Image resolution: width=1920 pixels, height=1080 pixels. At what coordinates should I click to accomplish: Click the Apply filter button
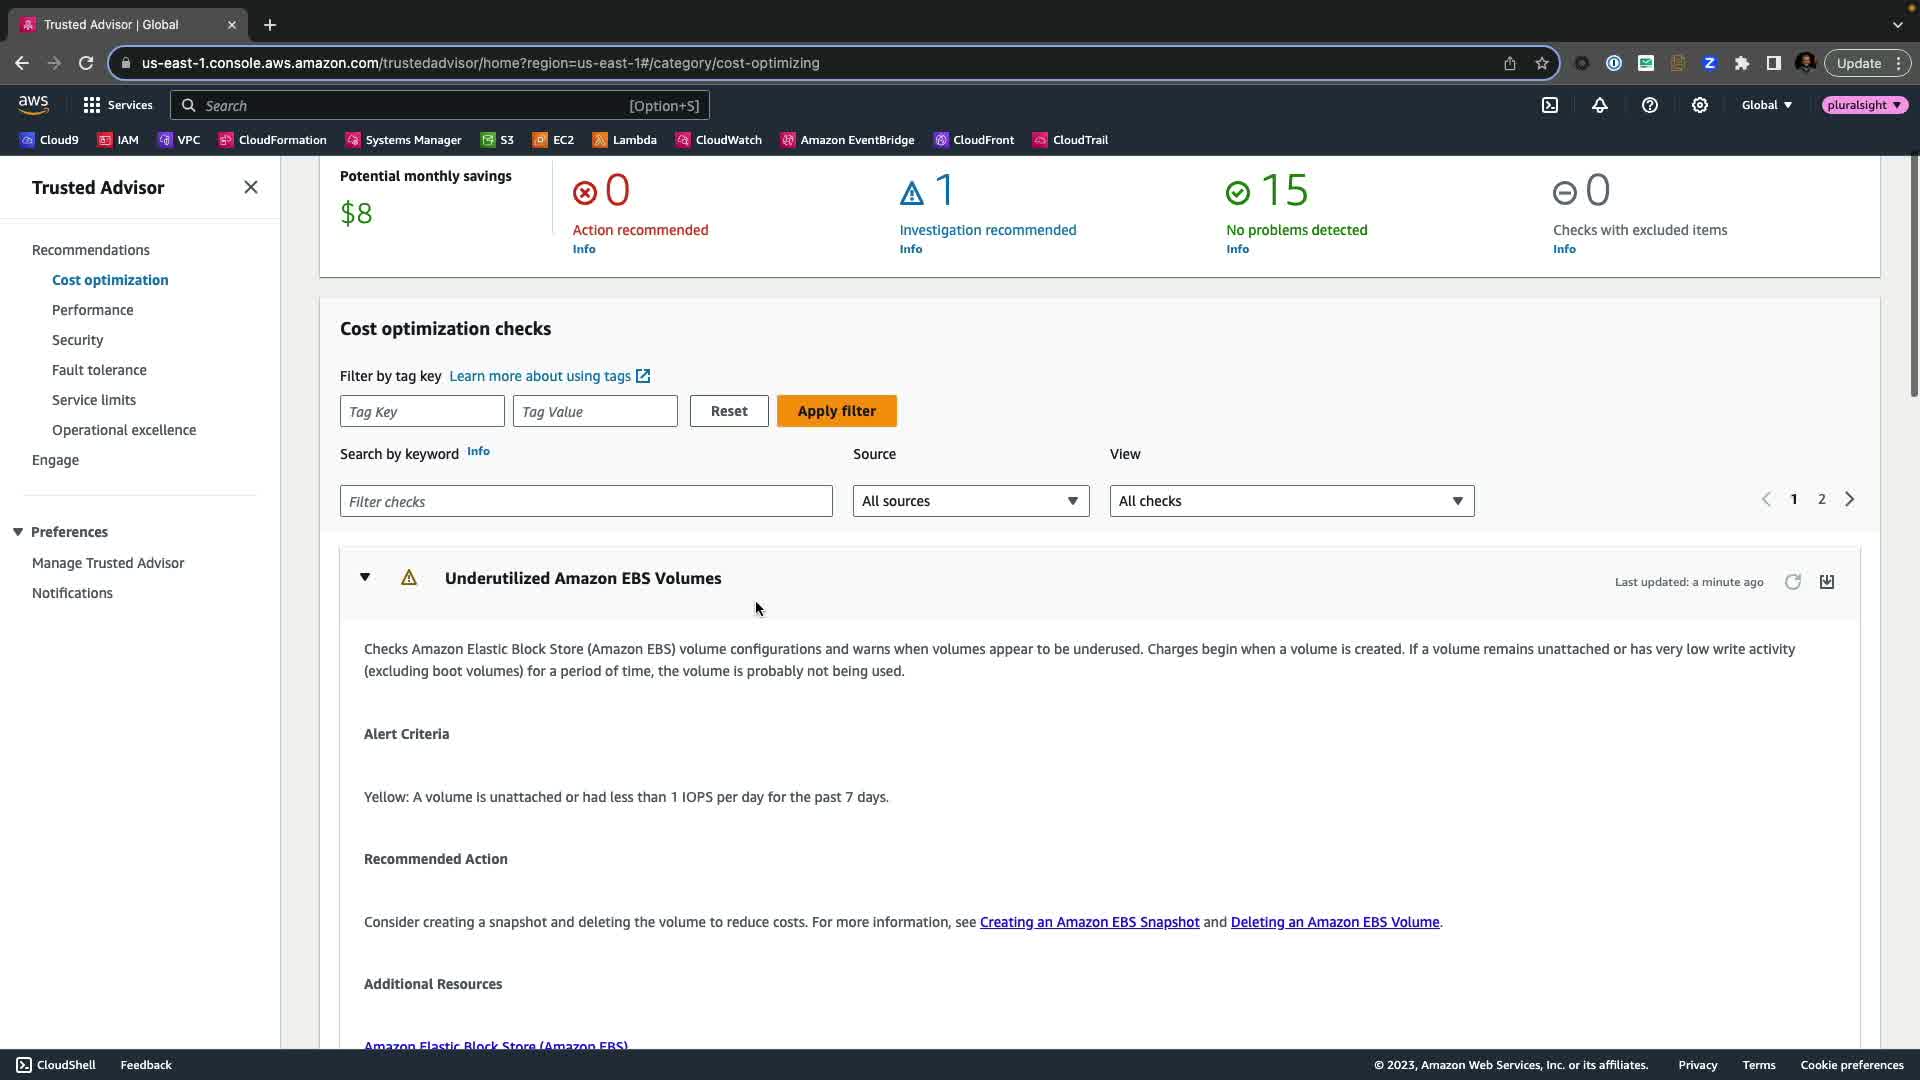[x=836, y=411]
